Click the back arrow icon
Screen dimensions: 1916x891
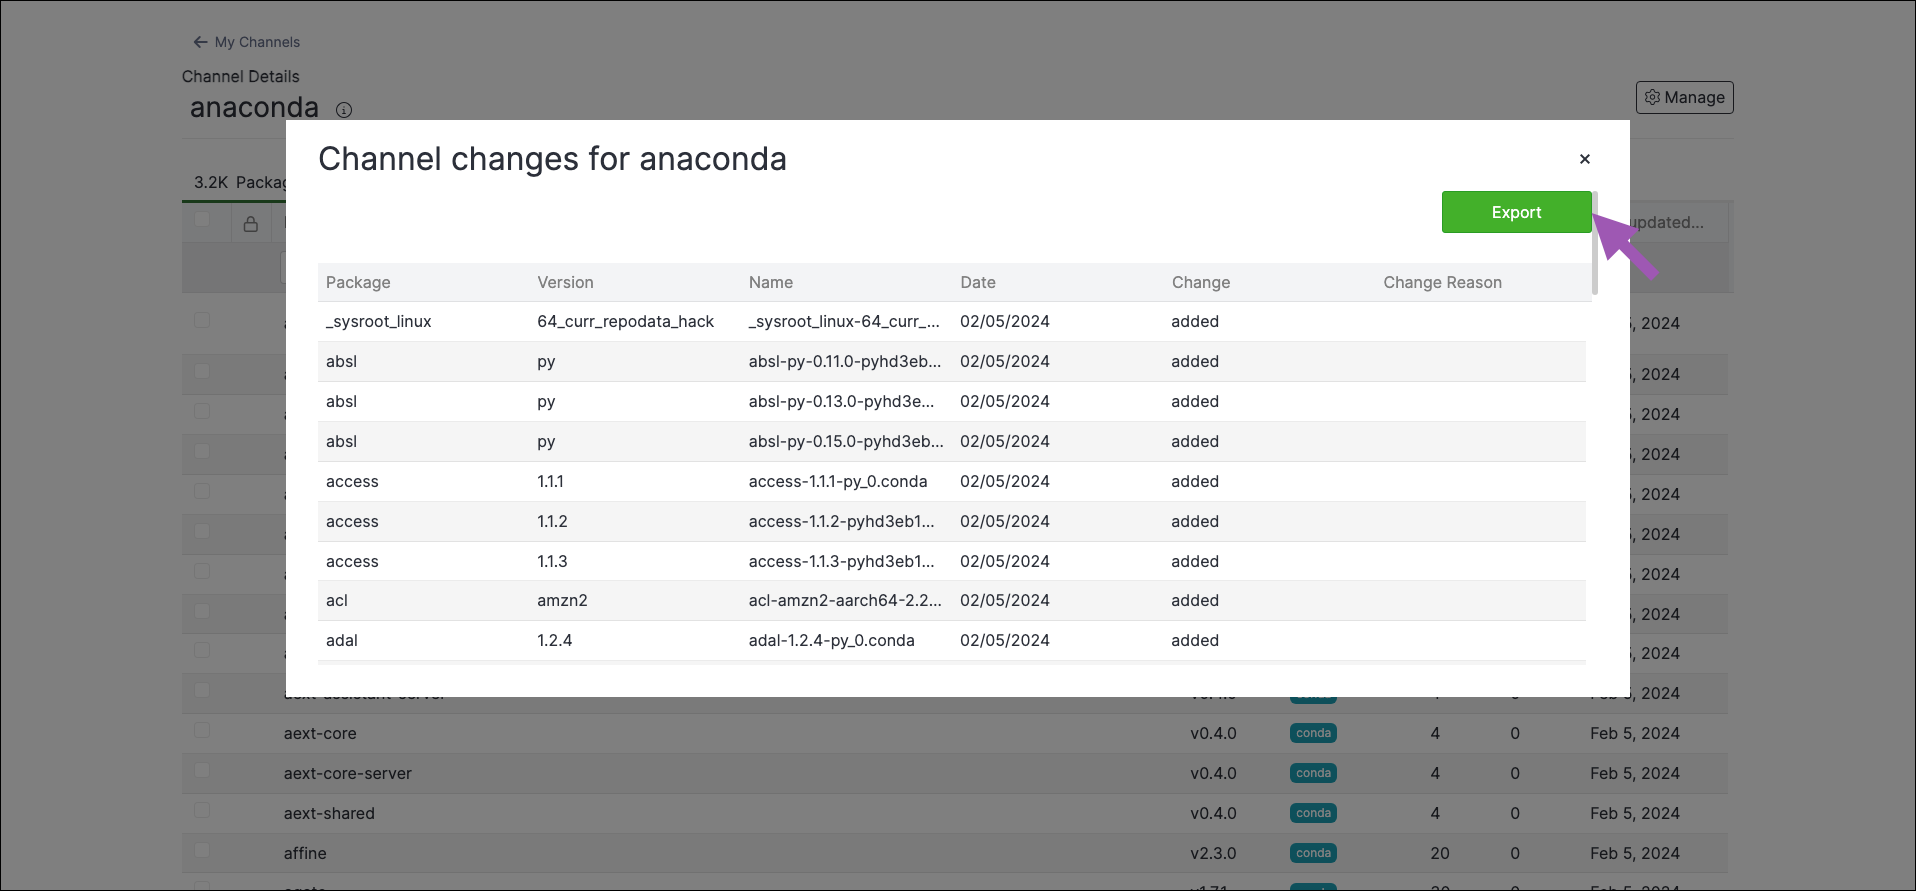pos(200,42)
